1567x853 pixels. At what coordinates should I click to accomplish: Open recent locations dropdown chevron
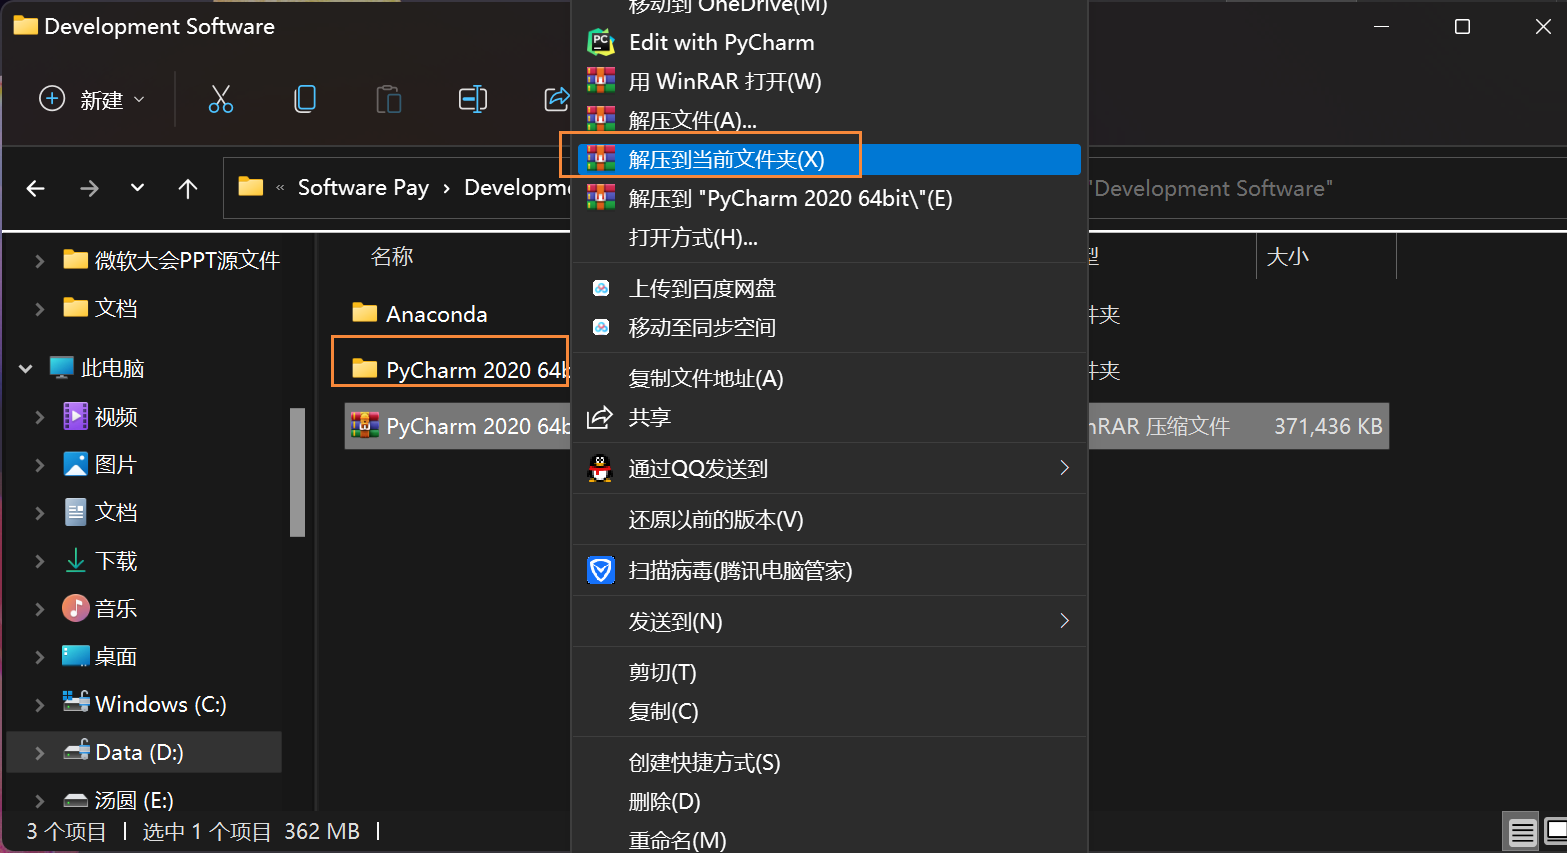(x=138, y=188)
